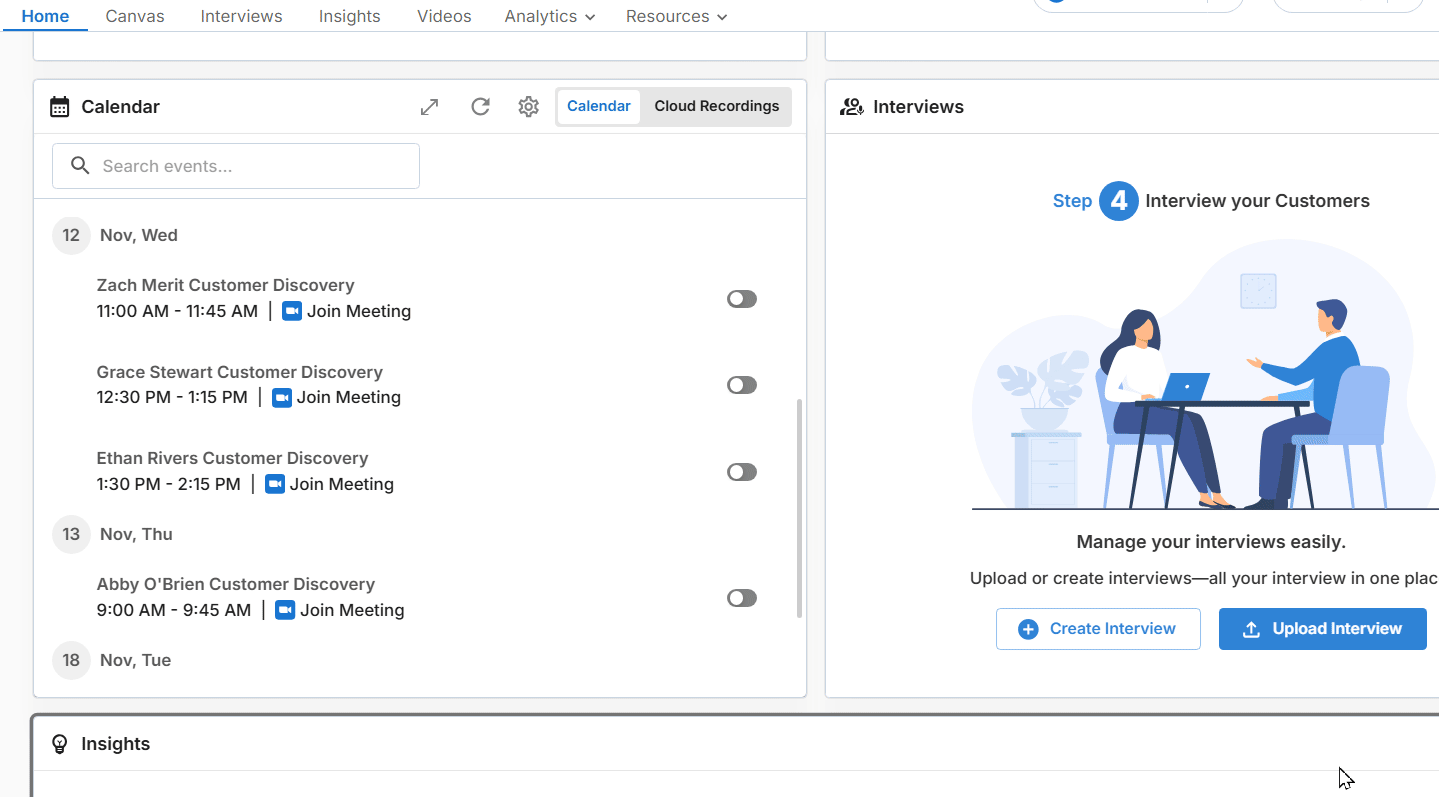Open the Resources dropdown menu
The image size is (1439, 797).
pos(676,16)
